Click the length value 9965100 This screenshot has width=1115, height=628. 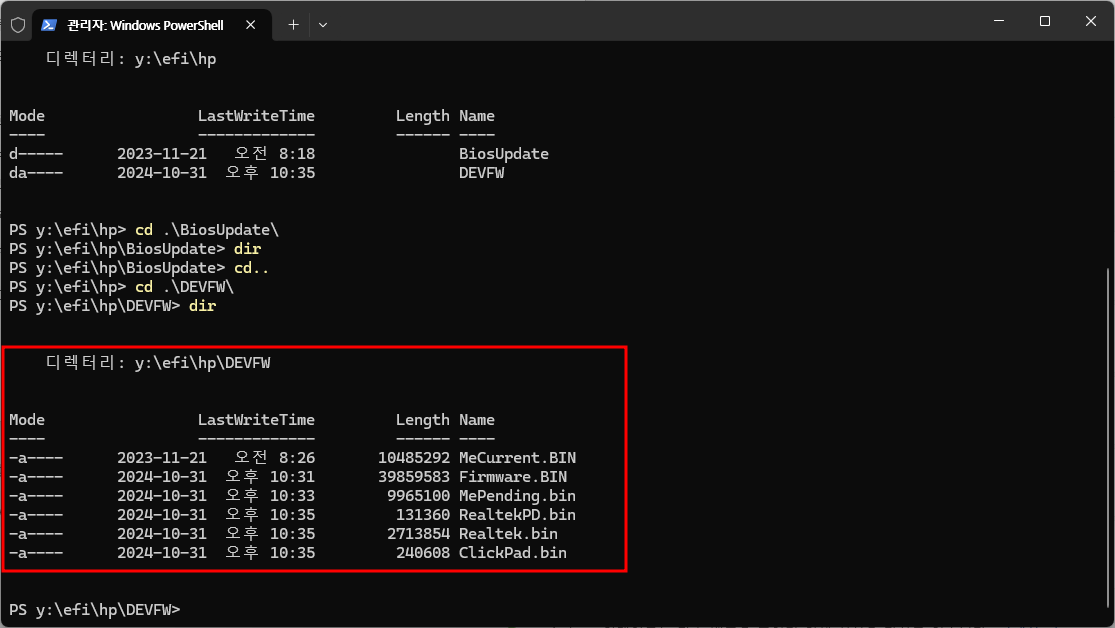point(418,496)
